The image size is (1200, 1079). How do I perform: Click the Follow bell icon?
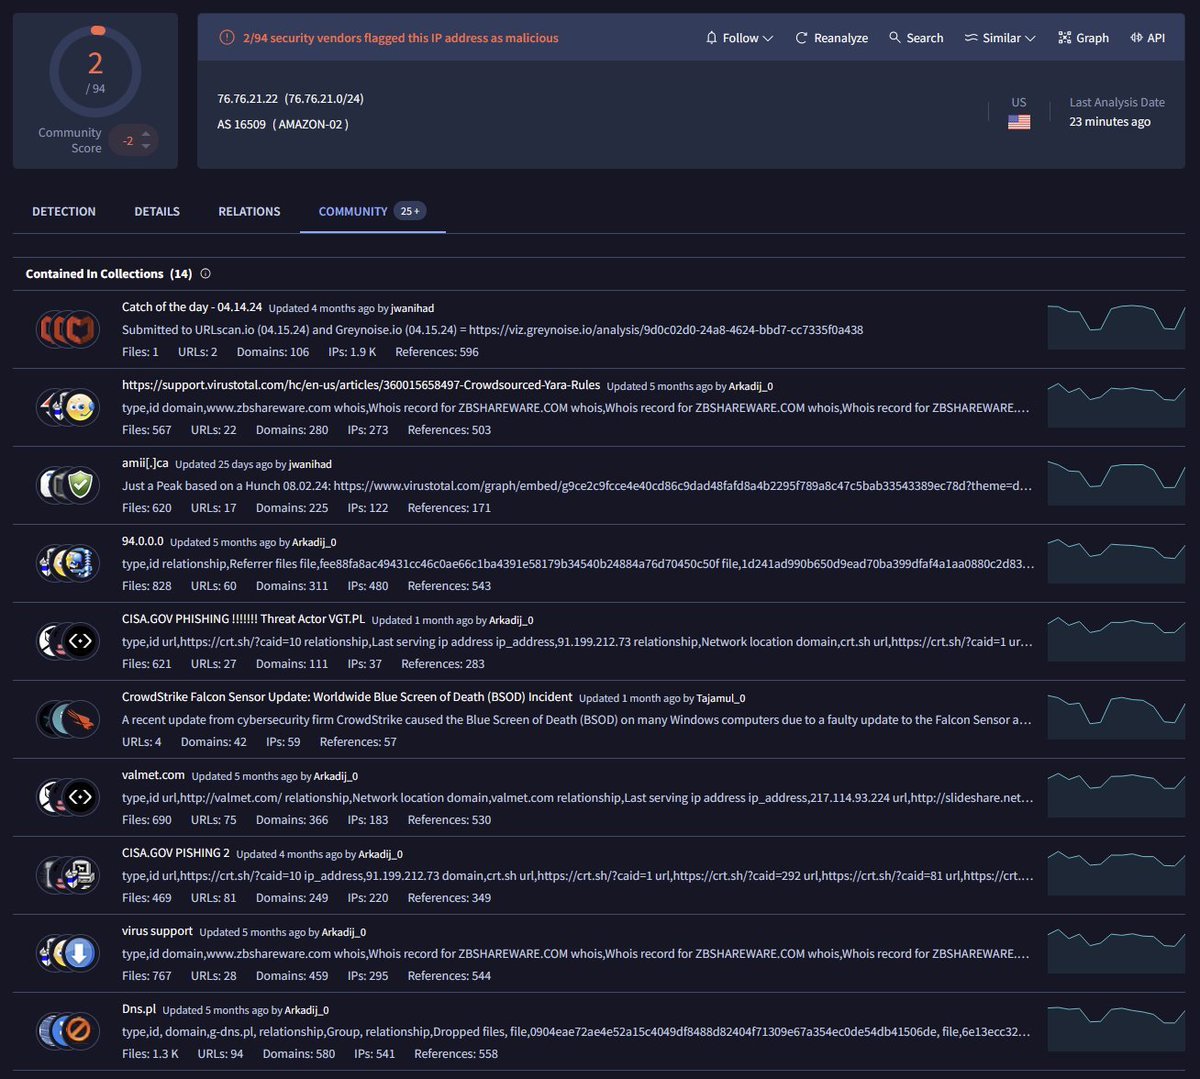tap(711, 38)
